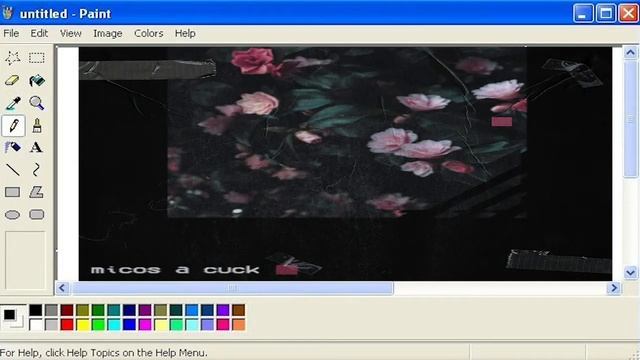The width and height of the screenshot is (640, 360).
Task: Pick the bright blue swatch
Action: pyautogui.click(x=129, y=324)
